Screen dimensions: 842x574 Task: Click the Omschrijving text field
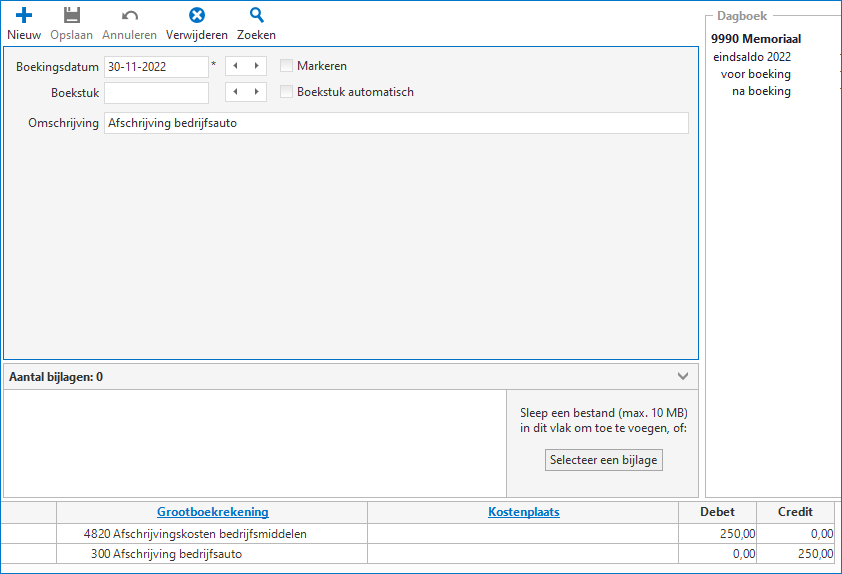[x=395, y=123]
